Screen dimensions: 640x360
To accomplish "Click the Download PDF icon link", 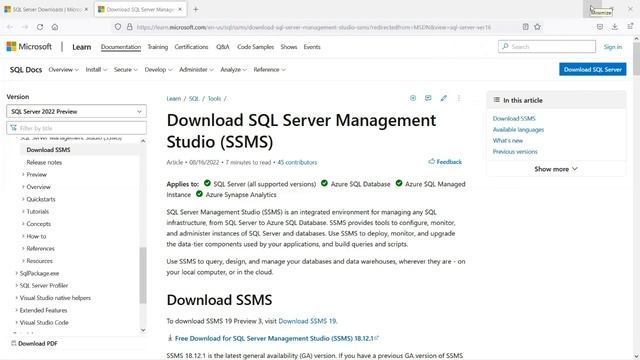I will 34,343.
